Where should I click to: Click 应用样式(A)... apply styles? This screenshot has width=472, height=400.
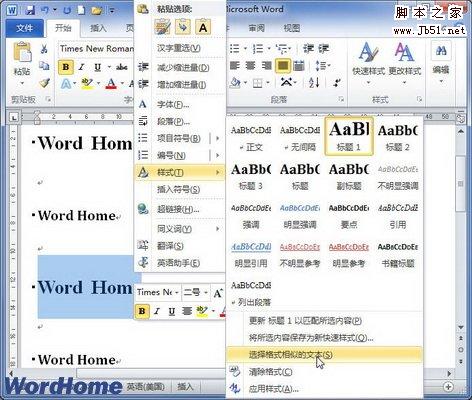click(324, 389)
